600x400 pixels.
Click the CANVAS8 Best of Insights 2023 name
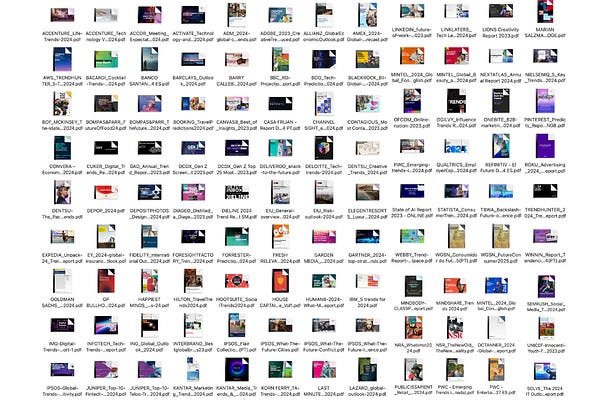point(237,125)
